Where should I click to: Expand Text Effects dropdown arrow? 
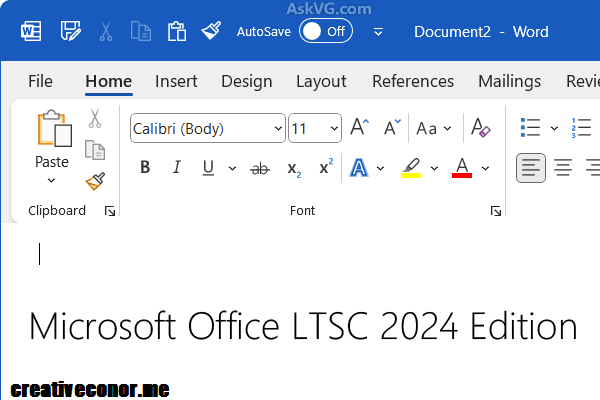tap(380, 168)
